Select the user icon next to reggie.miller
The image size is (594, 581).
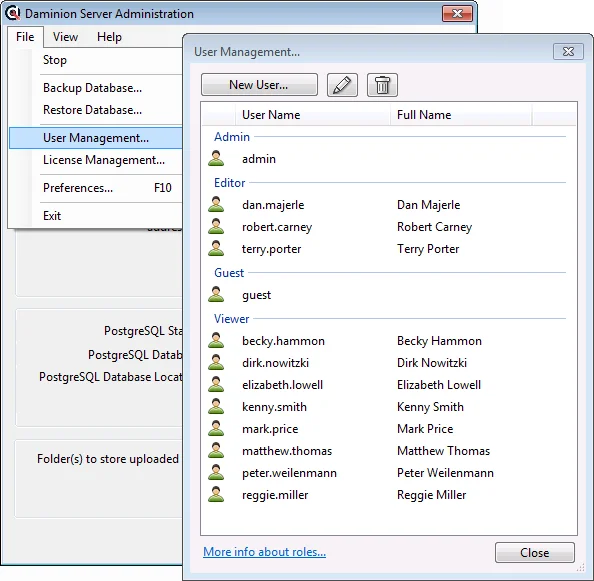tap(216, 494)
